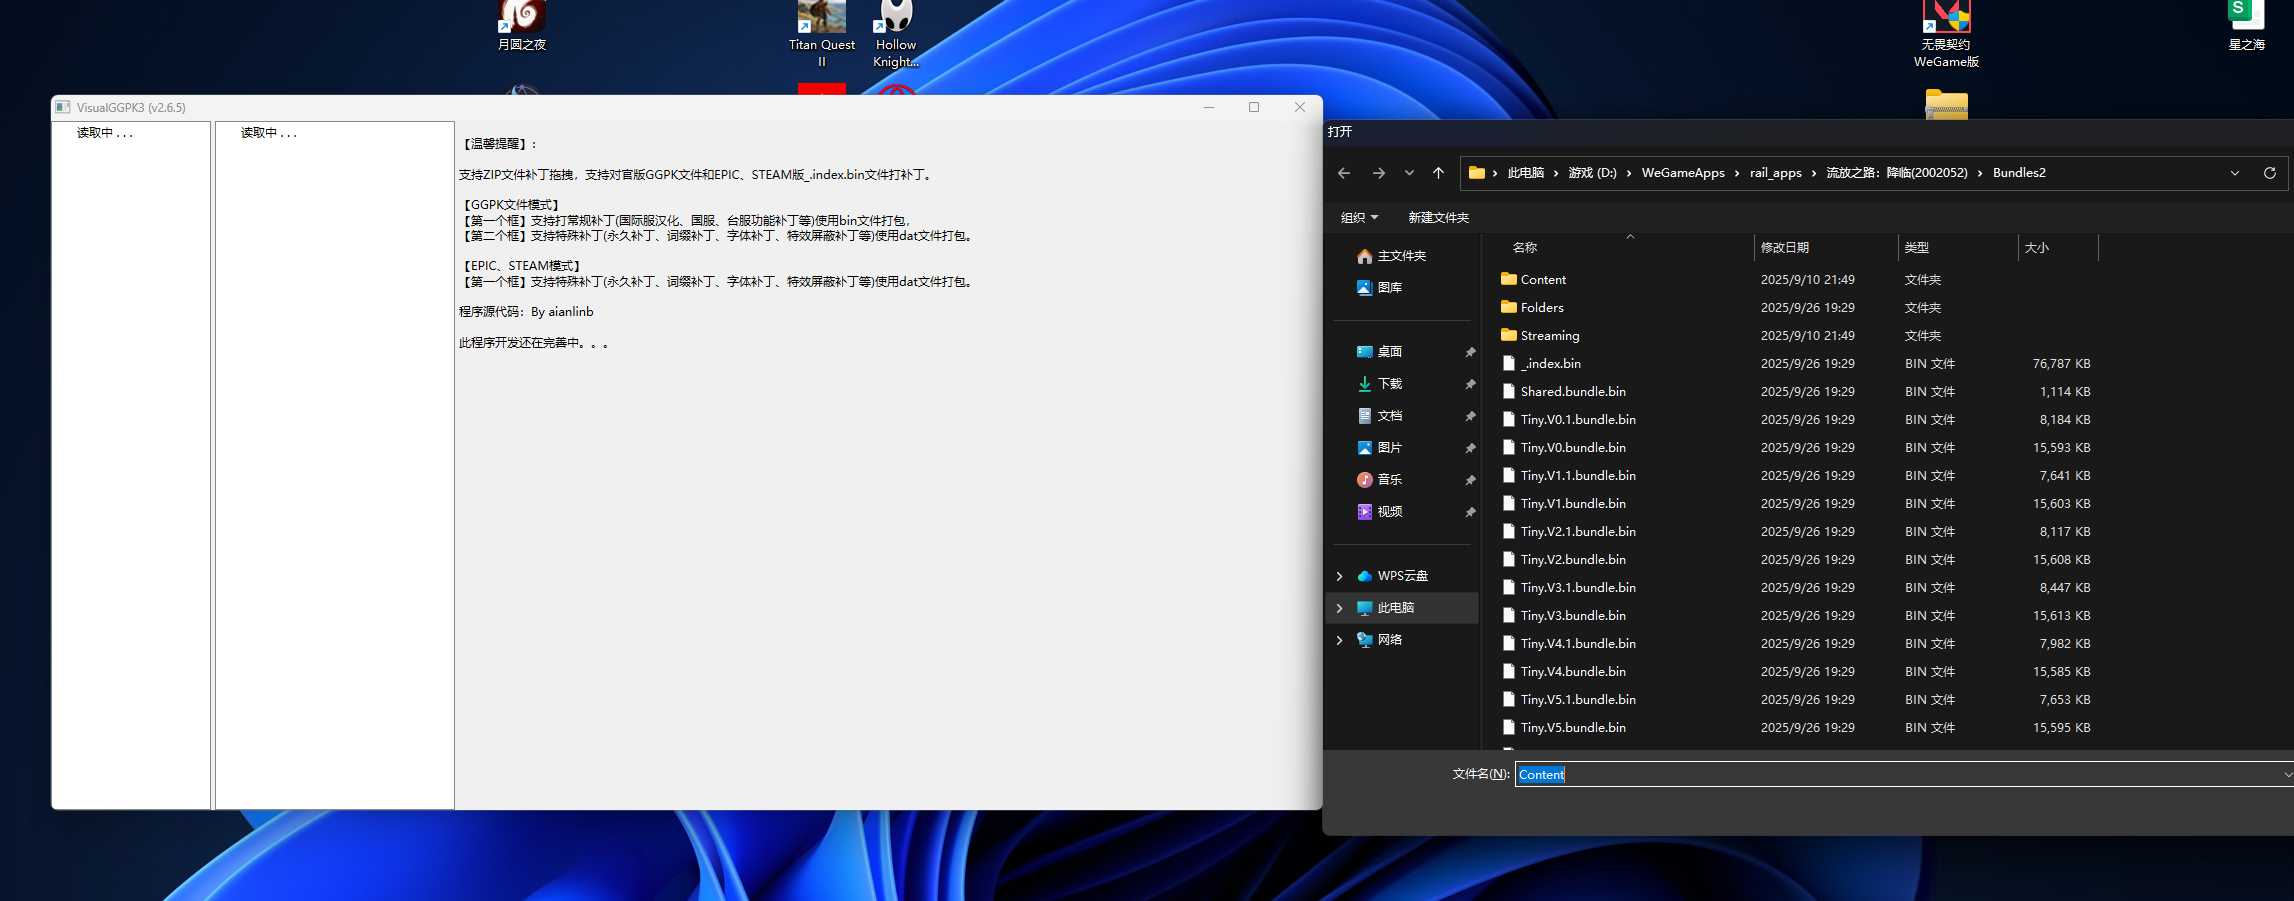
Task: Click the Back arrow in file dialog
Action: click(x=1344, y=173)
